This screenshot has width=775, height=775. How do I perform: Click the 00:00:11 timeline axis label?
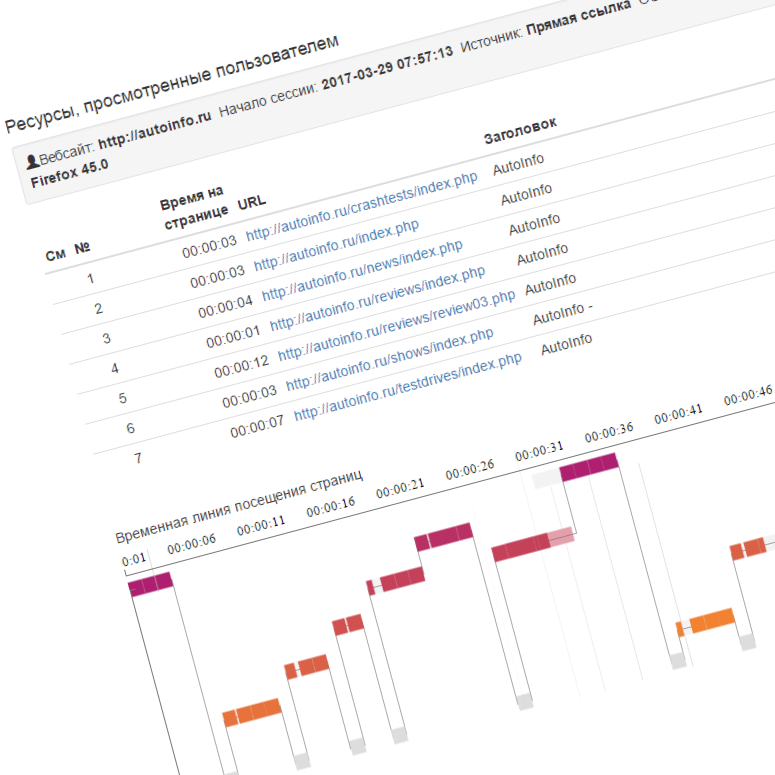(261, 525)
